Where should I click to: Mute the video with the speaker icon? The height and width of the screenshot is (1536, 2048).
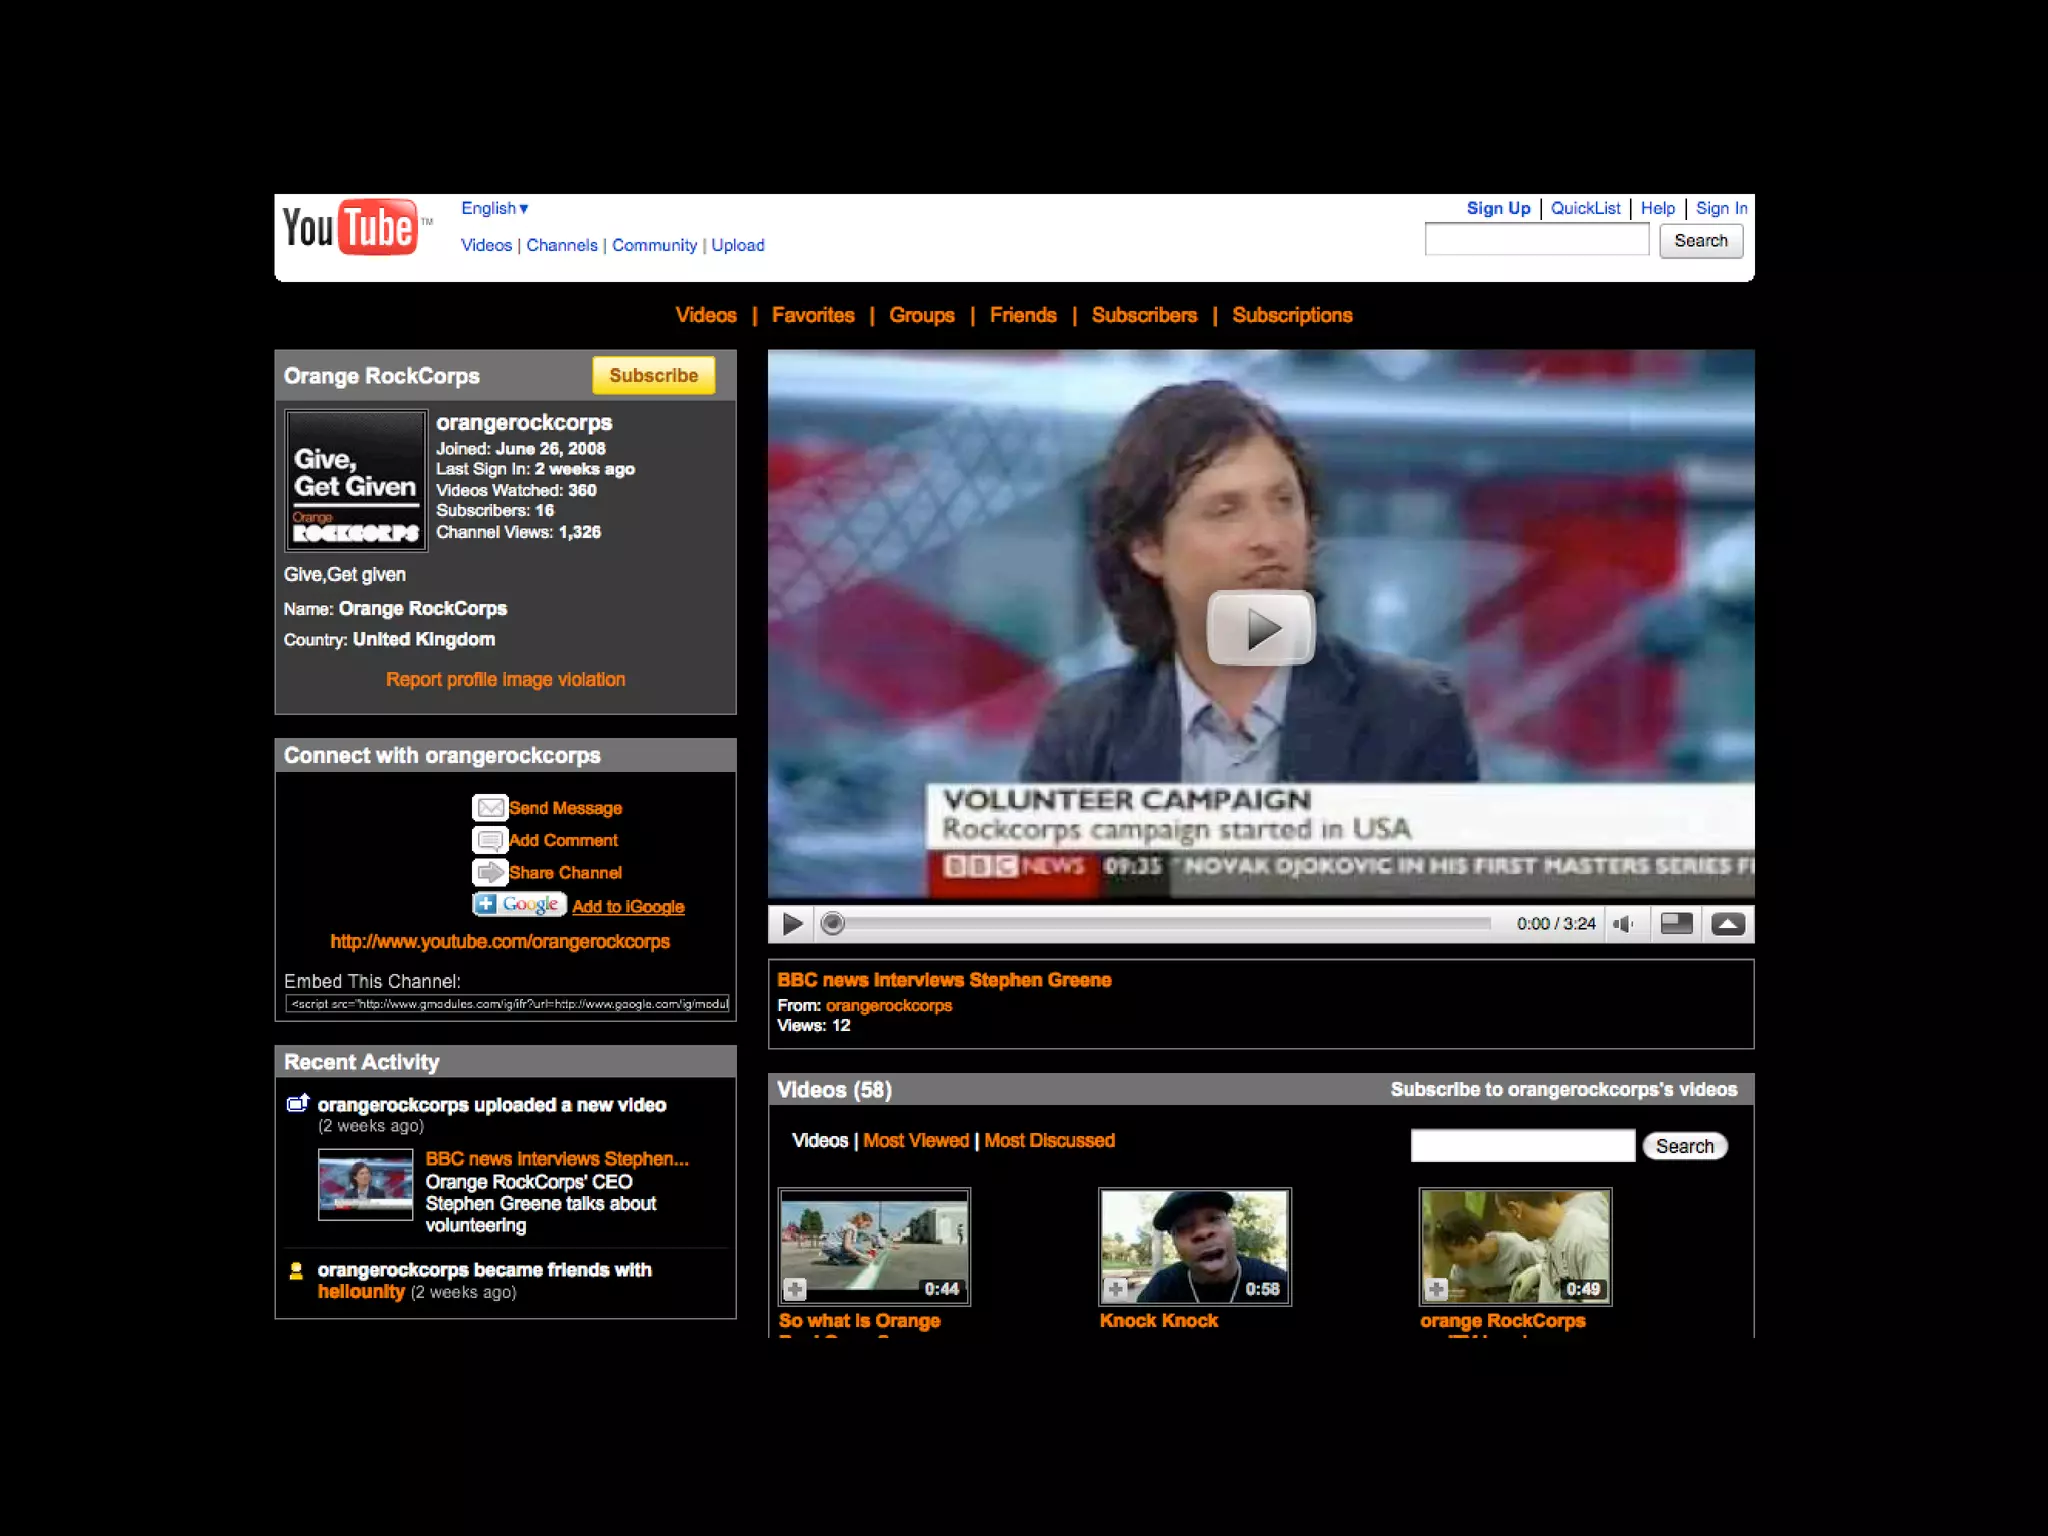[x=1623, y=924]
